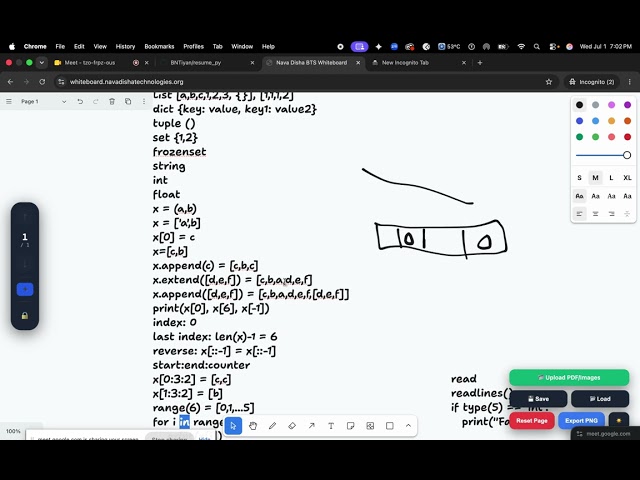Viewport: 640px width, 480px height.
Task: Open the Profiles menu in menu bar
Action: click(x=193, y=47)
